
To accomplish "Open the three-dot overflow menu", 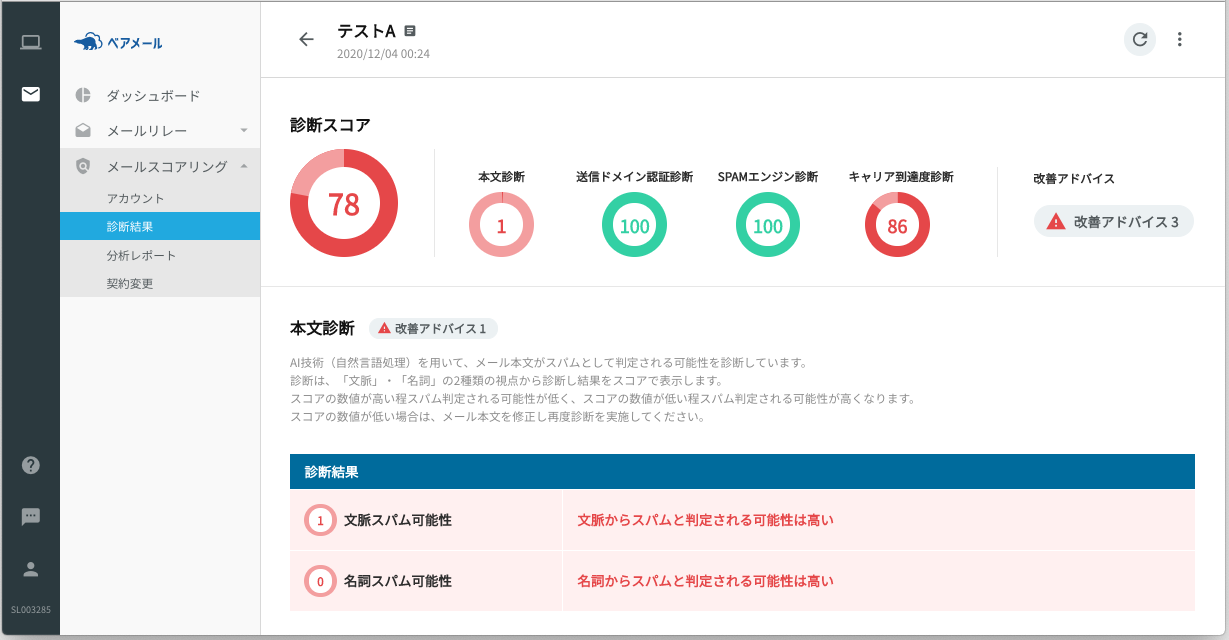I will 1180,40.
